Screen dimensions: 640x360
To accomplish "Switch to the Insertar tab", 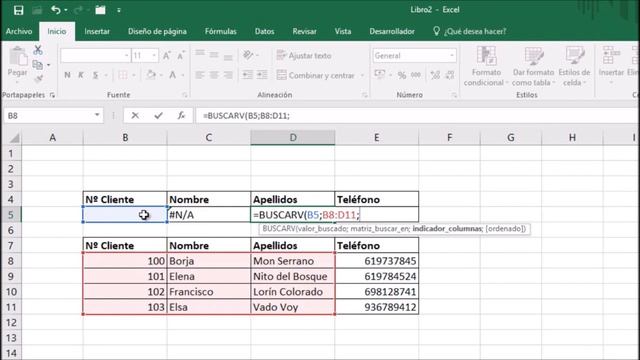I will [97, 31].
